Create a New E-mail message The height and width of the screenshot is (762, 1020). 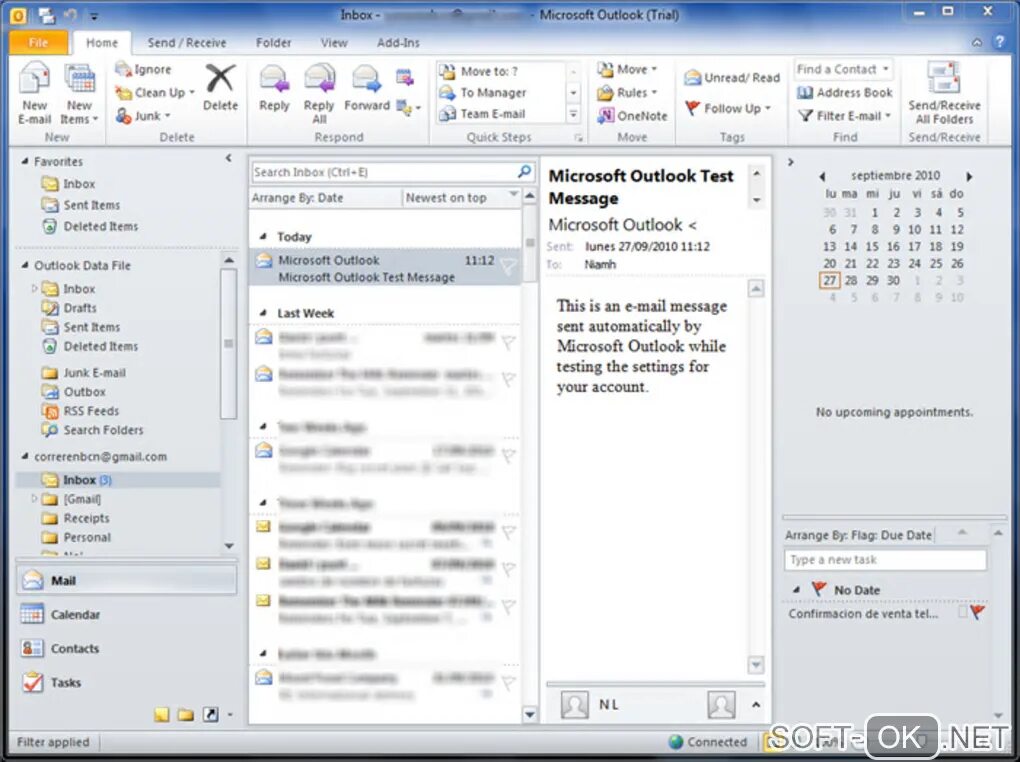pyautogui.click(x=34, y=94)
